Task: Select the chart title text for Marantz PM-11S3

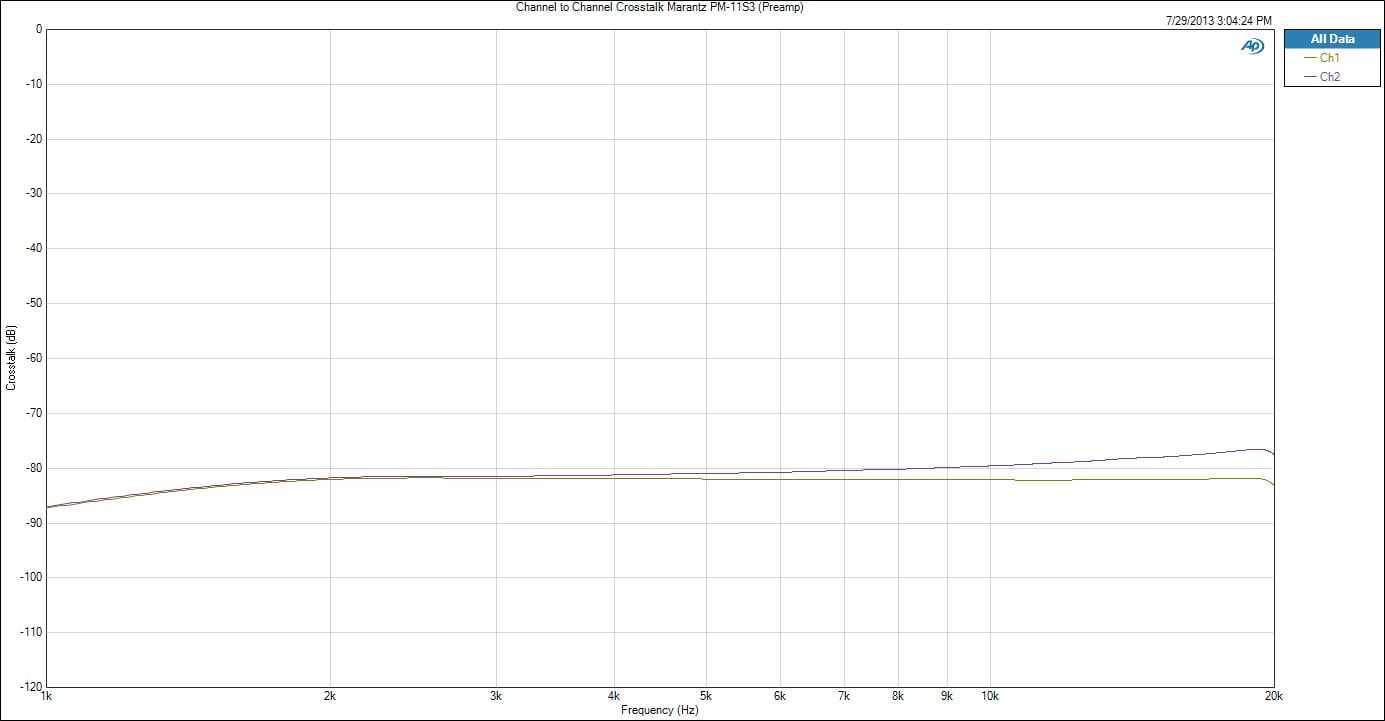Action: pyautogui.click(x=659, y=7)
